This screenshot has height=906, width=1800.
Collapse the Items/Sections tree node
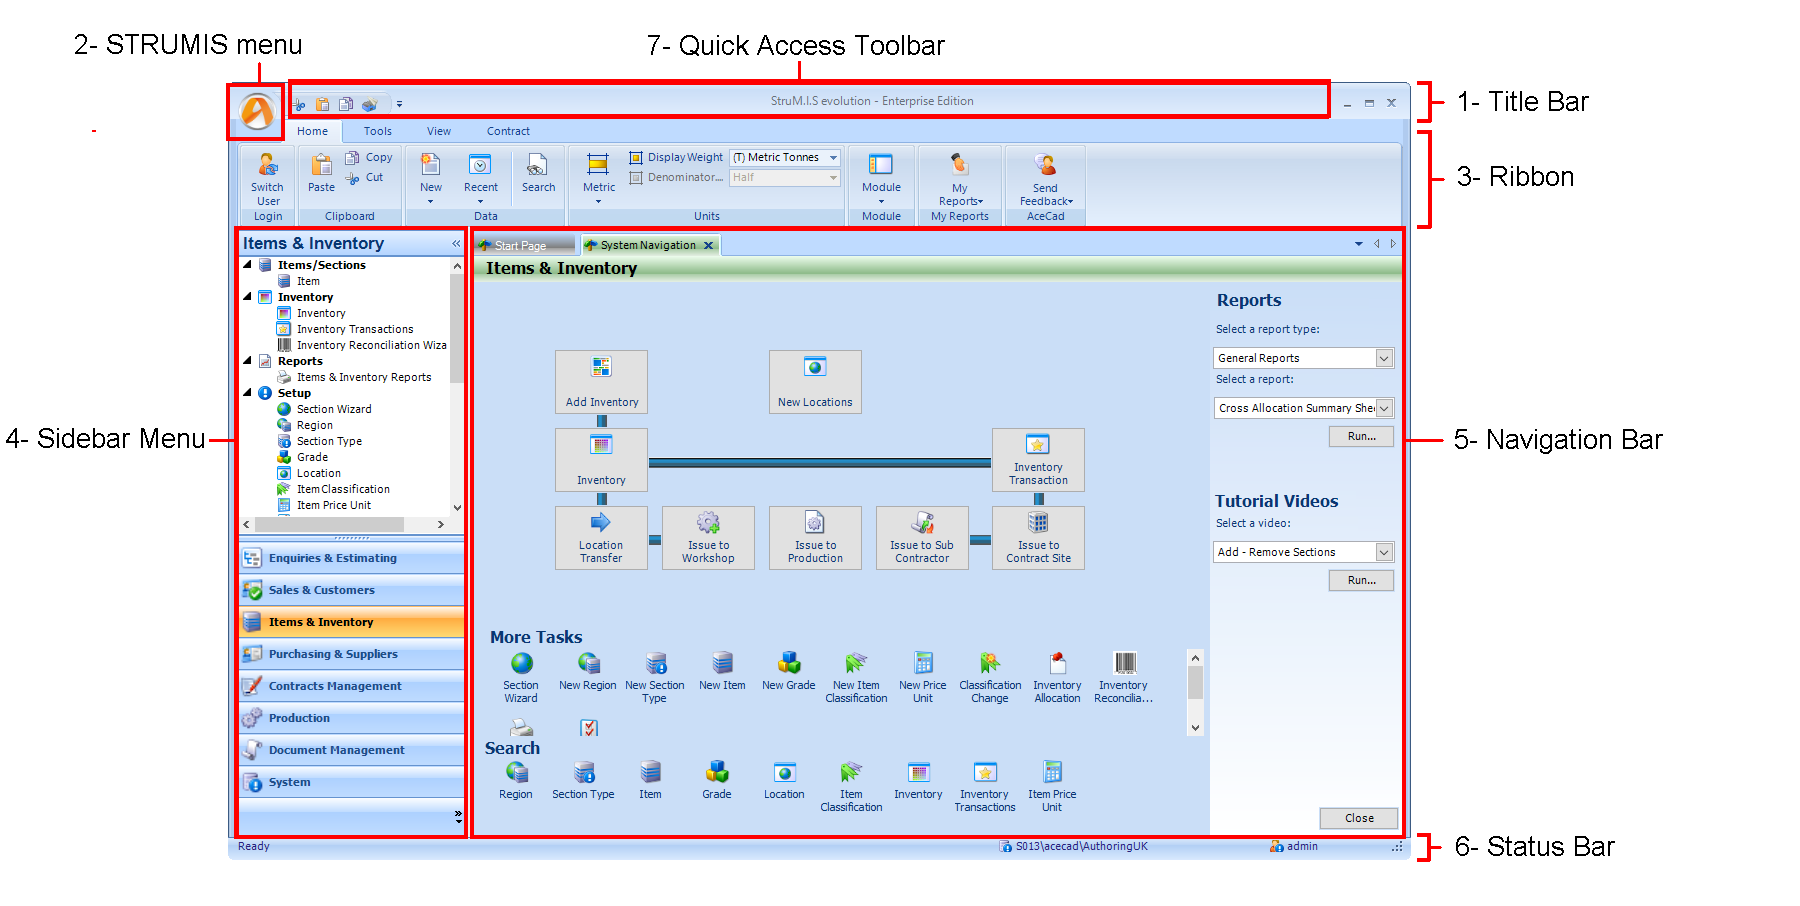[248, 265]
